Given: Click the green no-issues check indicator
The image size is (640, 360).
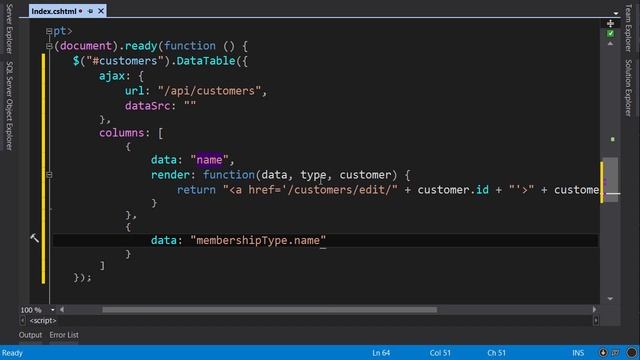Looking at the screenshot, I should tap(610, 33).
